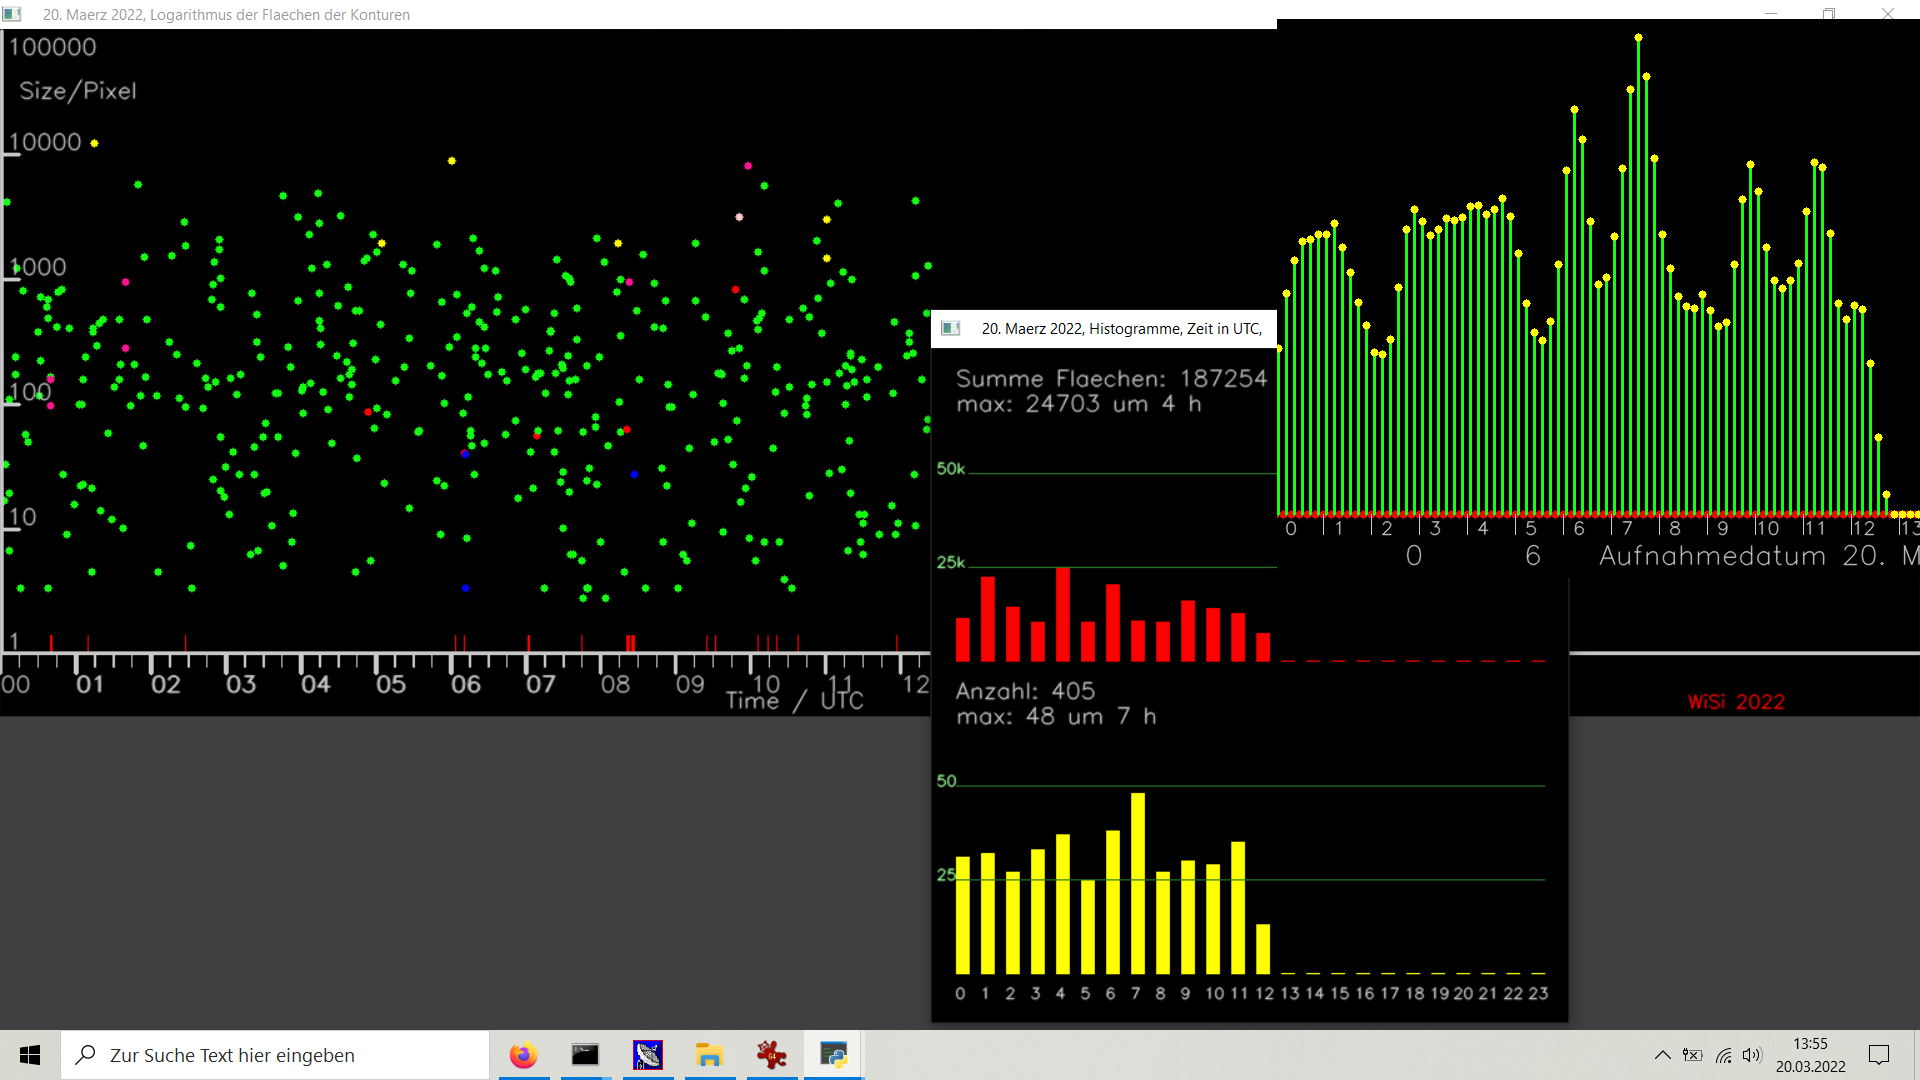Click the Logarithmus window title bar icon
The width and height of the screenshot is (1920, 1080).
(13, 14)
